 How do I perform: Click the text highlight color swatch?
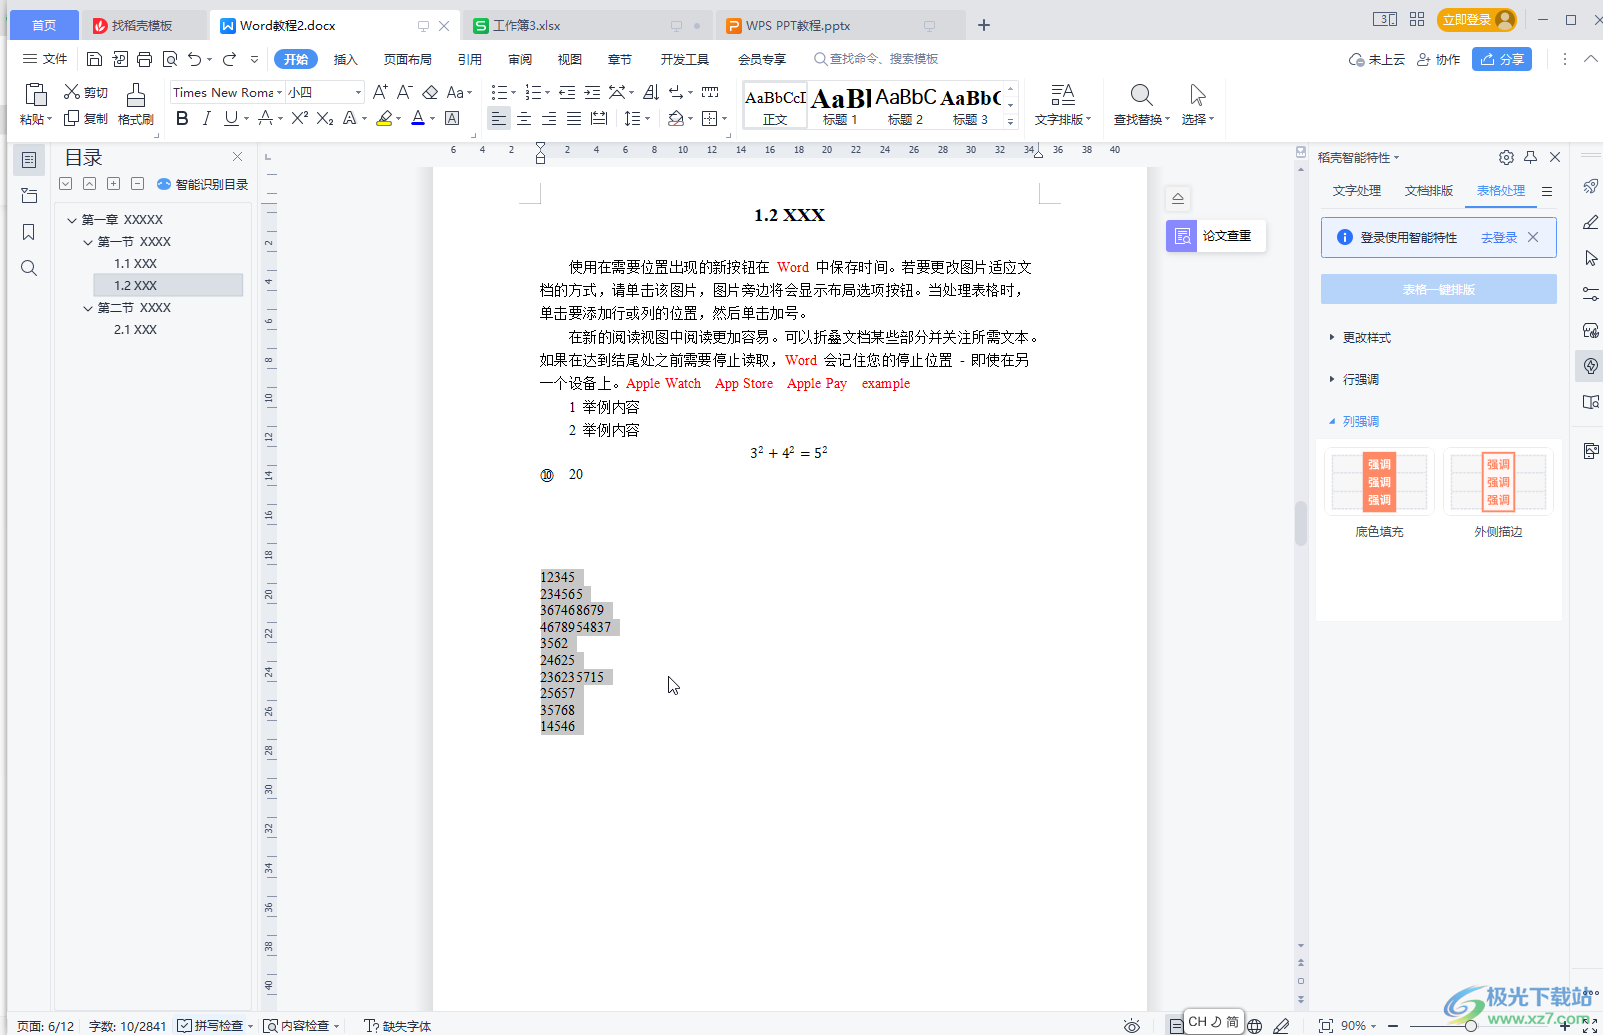(384, 118)
